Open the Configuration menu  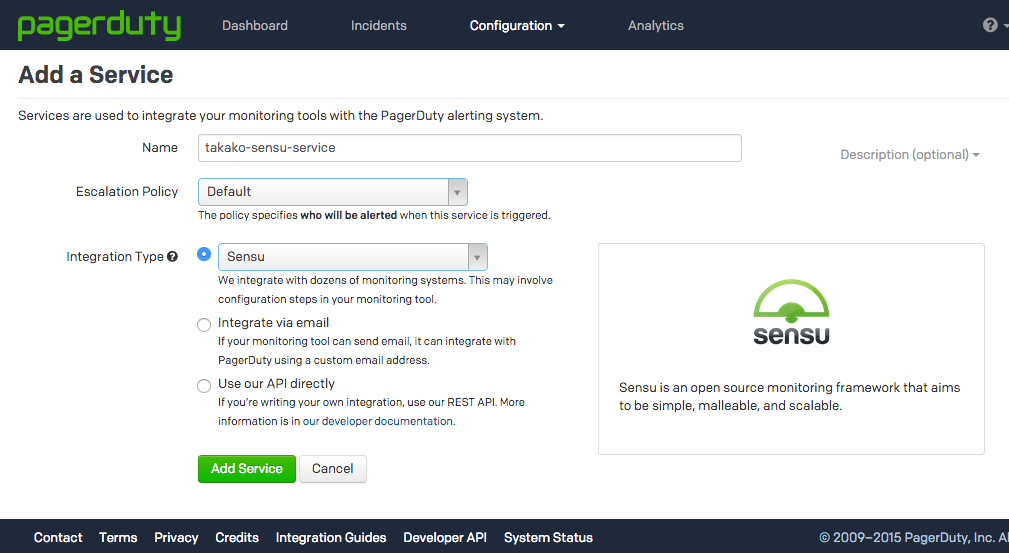pos(517,26)
